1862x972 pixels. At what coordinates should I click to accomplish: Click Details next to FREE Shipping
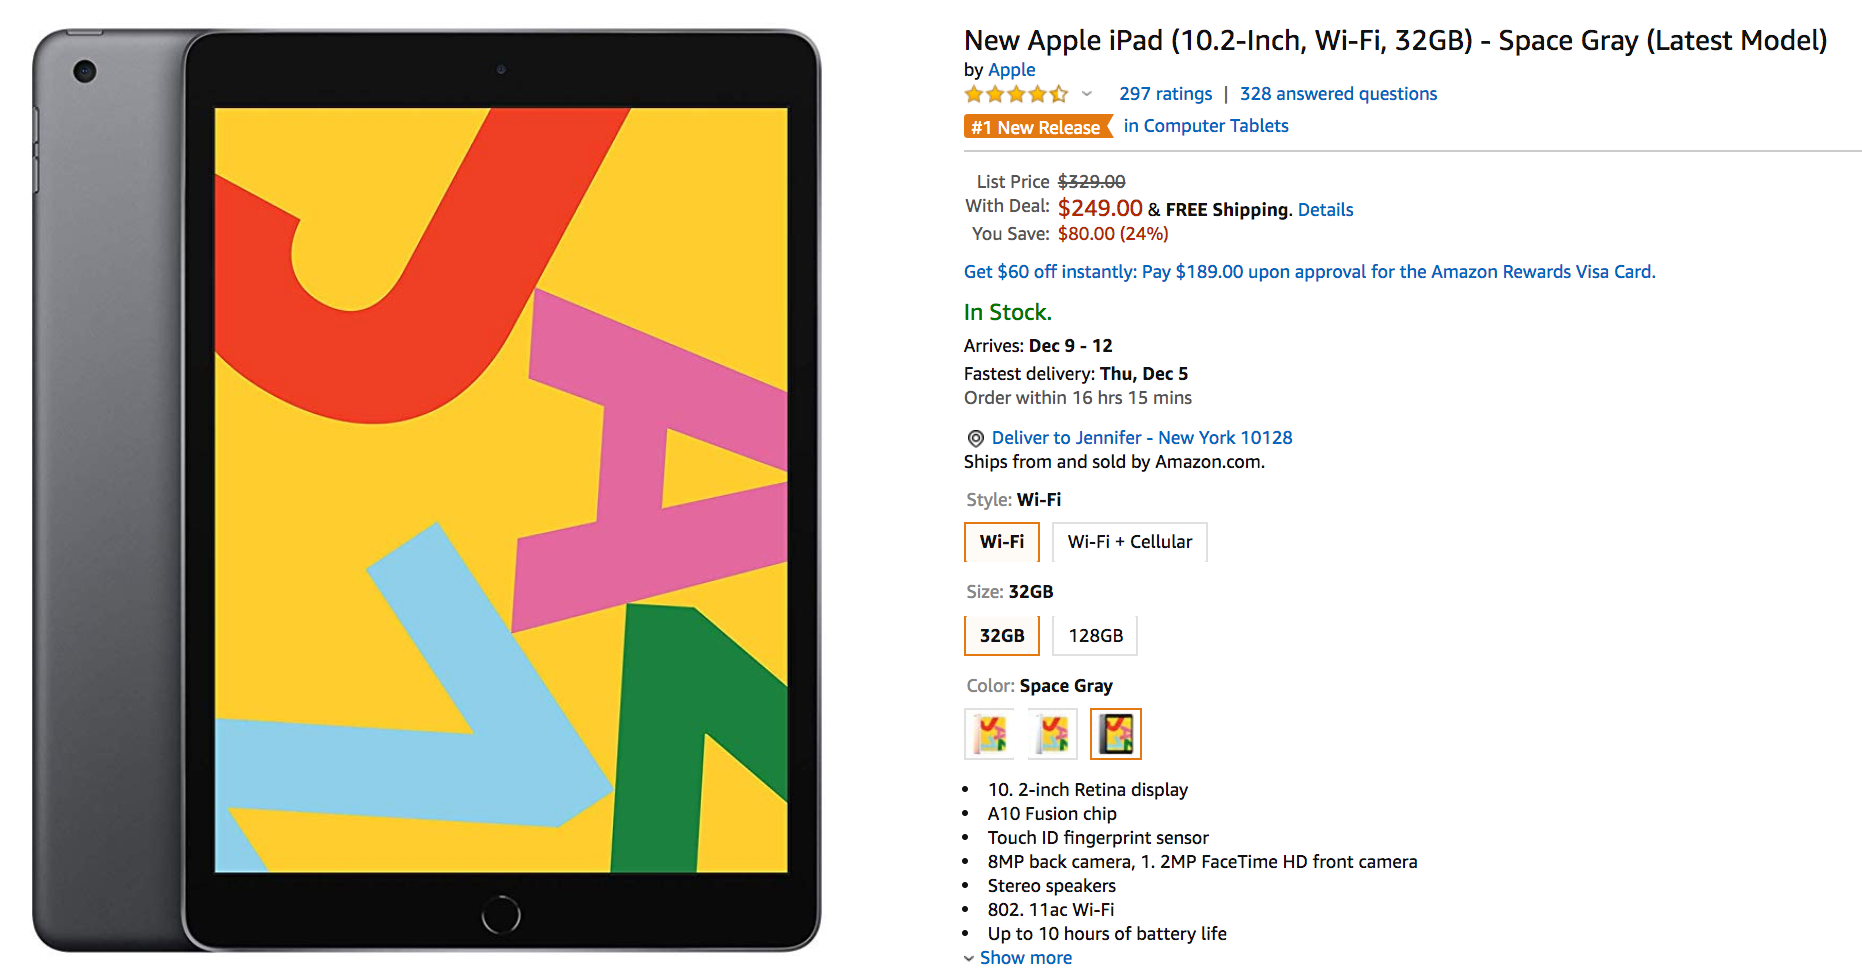1325,210
